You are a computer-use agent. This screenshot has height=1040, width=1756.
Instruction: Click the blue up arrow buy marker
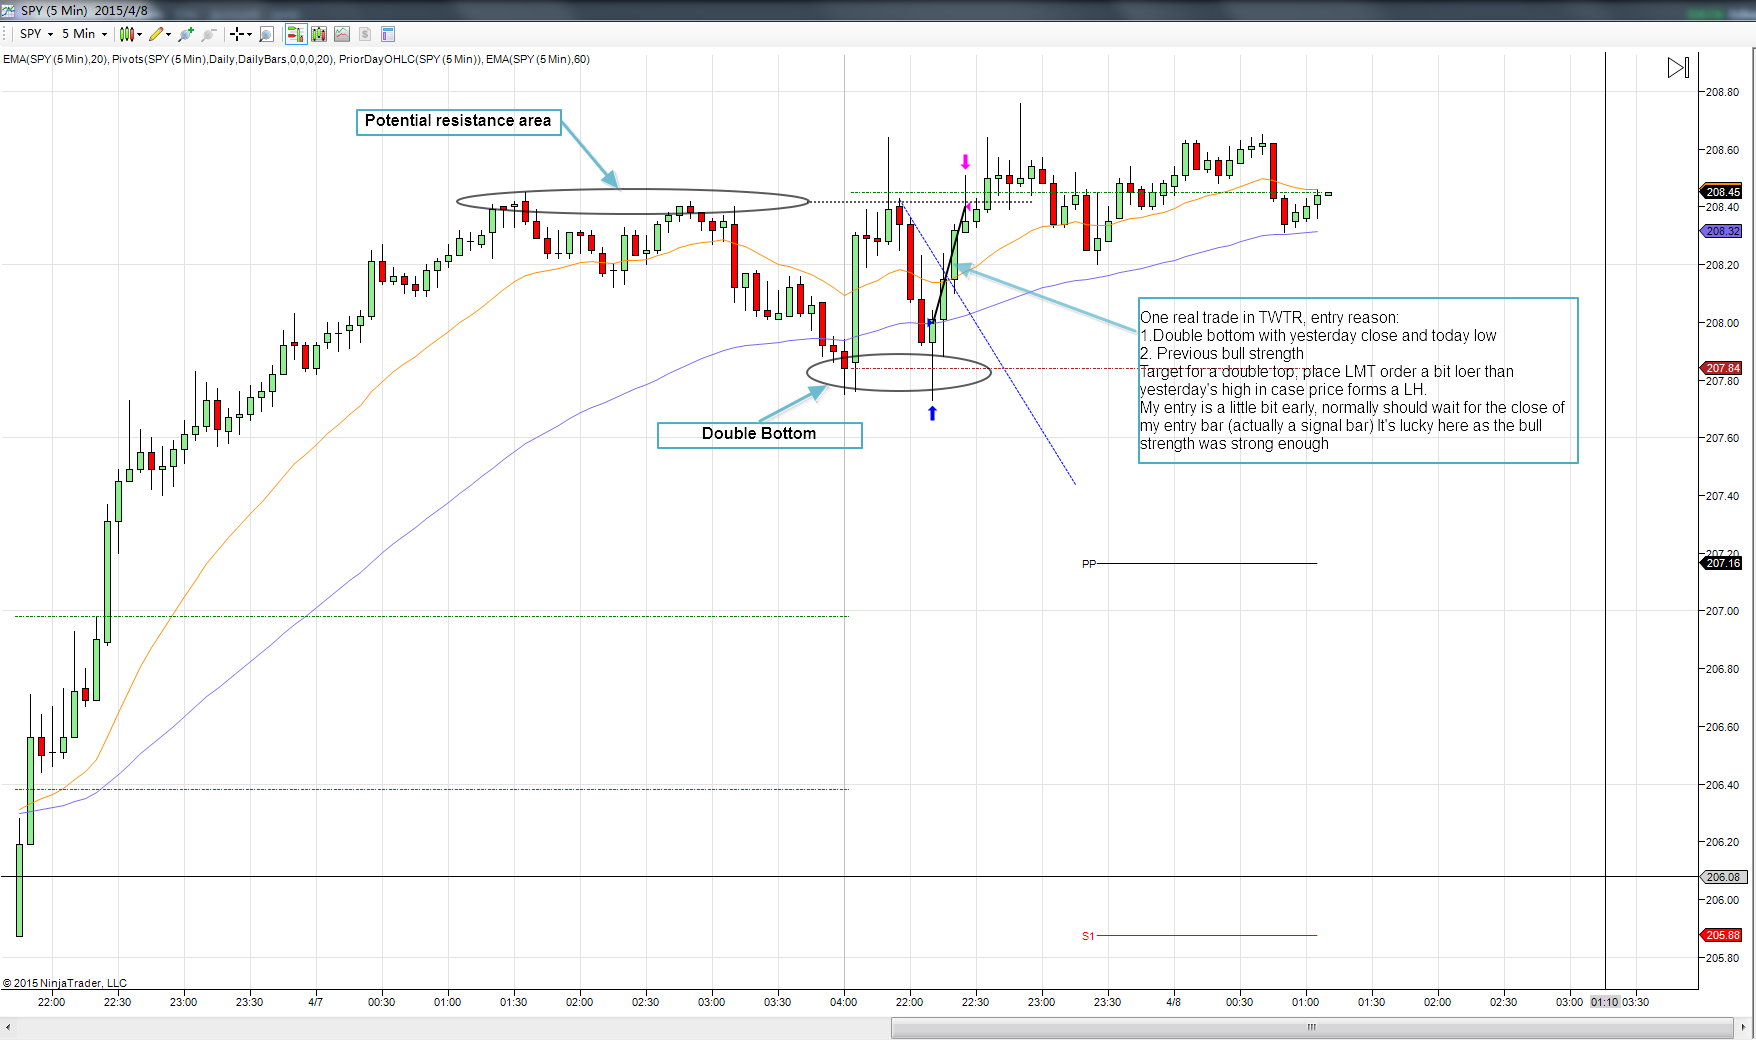[x=932, y=412]
